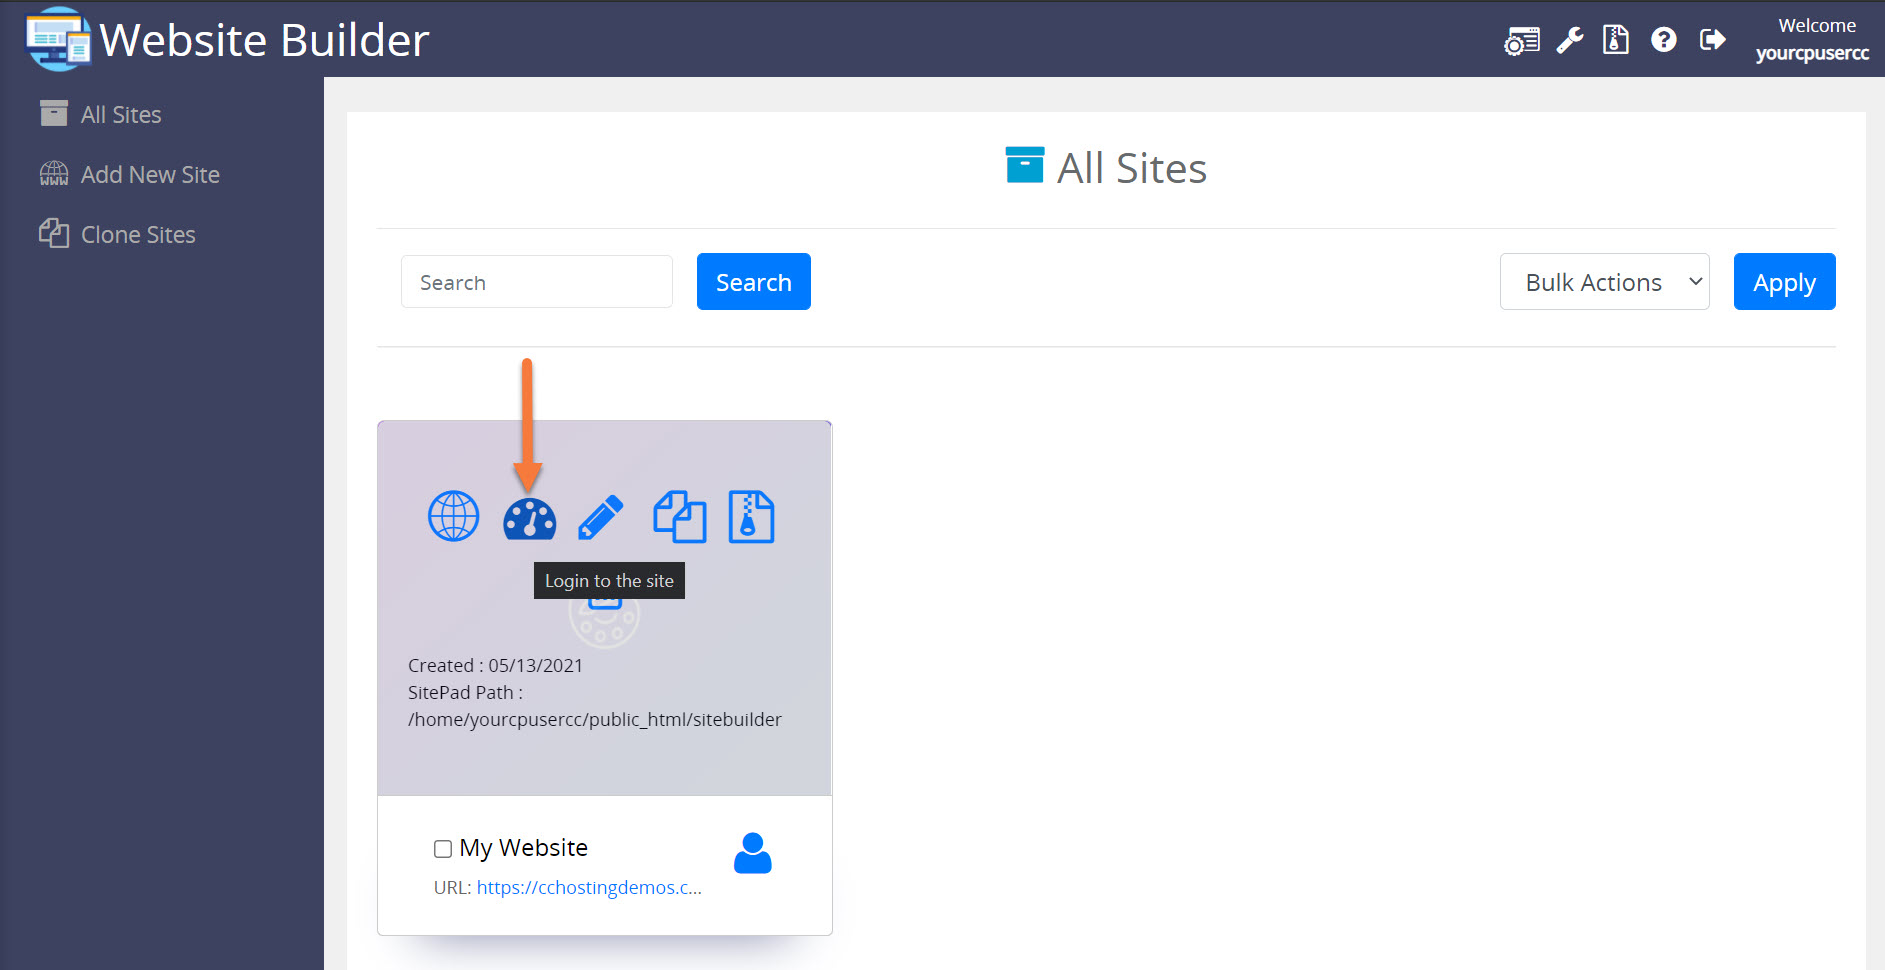Log out using the exit arrow icon

pyautogui.click(x=1712, y=40)
